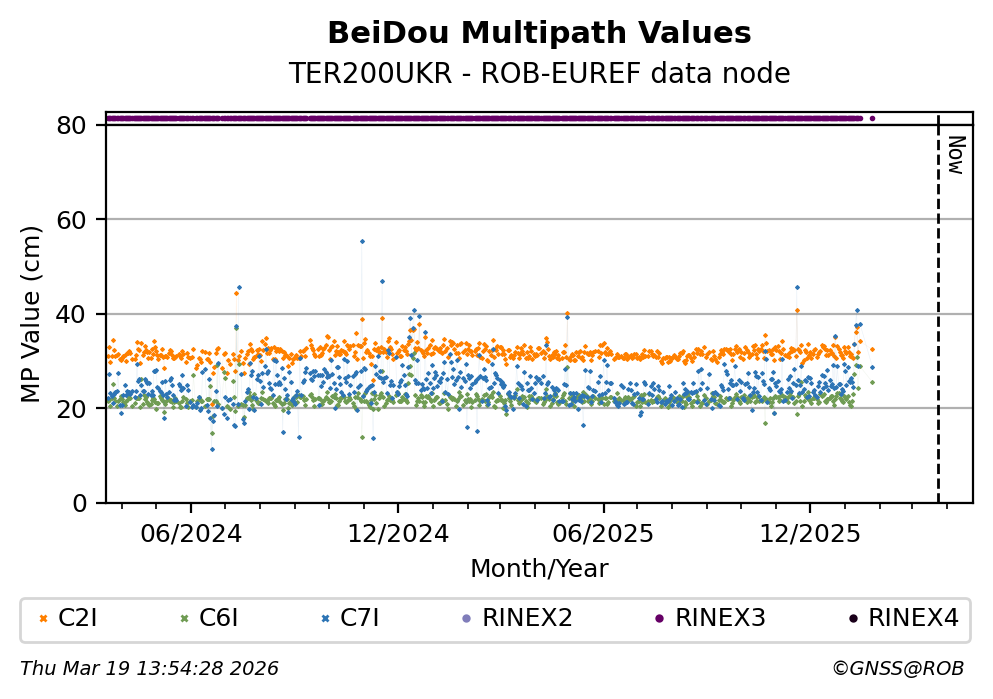The width and height of the screenshot is (993, 699).
Task: Click the 12/2024 x-axis tick label
Action: tap(397, 533)
